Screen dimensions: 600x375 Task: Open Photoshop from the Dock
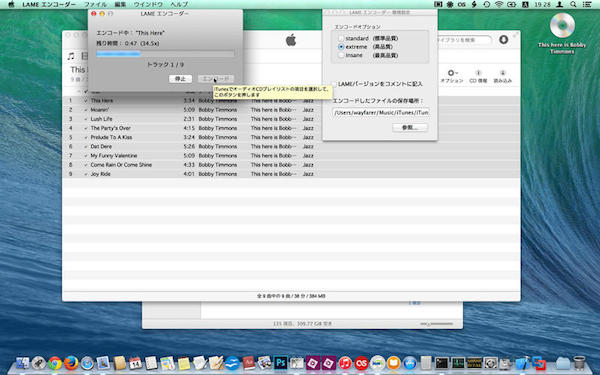pos(280,363)
